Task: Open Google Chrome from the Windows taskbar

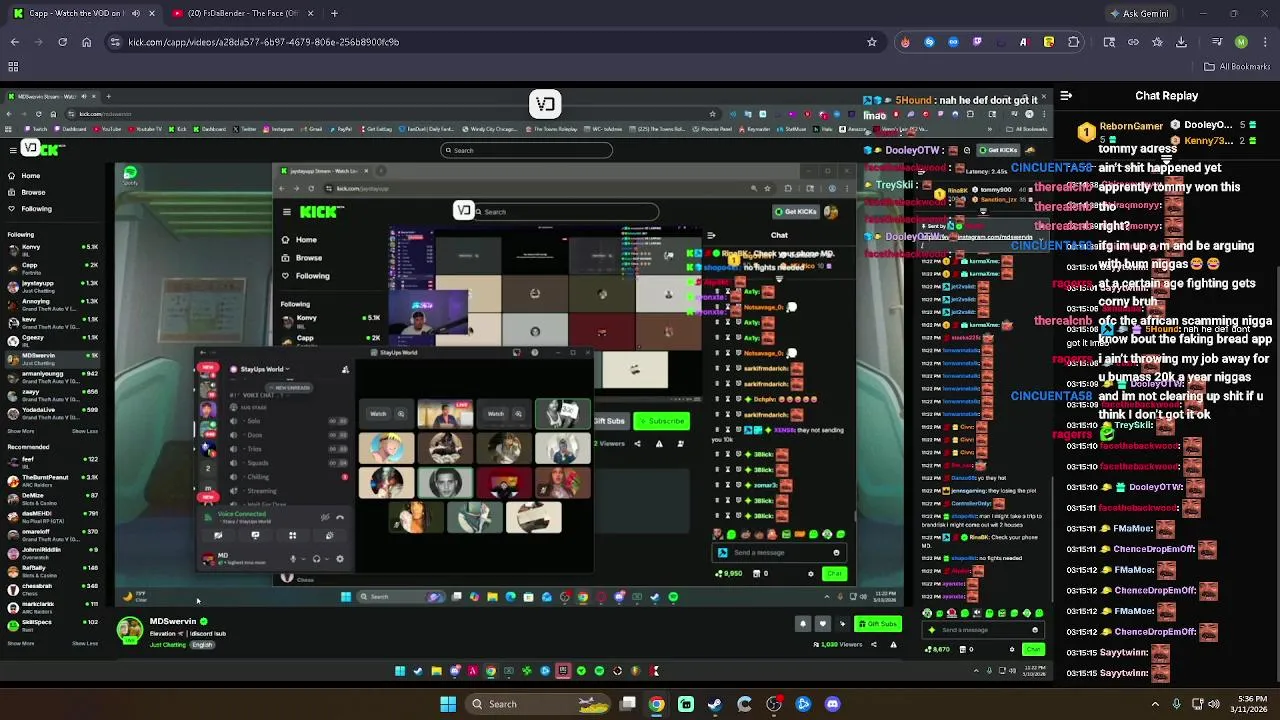Action: (656, 704)
